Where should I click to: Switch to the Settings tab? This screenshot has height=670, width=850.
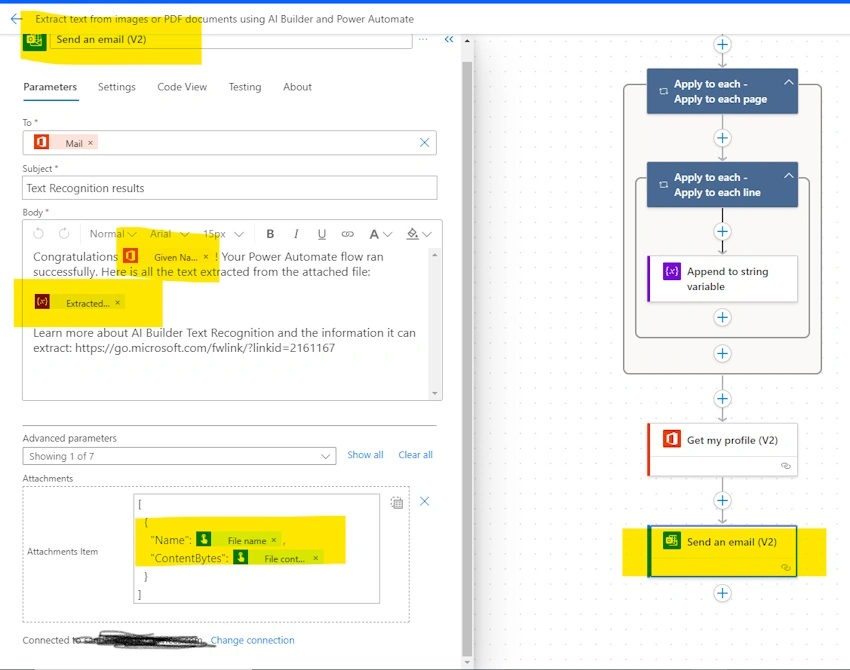point(117,87)
